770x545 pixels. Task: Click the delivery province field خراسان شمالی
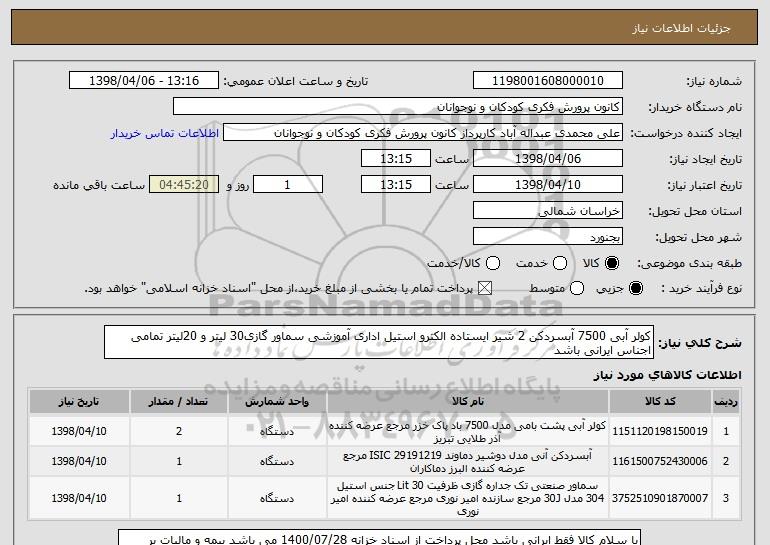coord(548,211)
